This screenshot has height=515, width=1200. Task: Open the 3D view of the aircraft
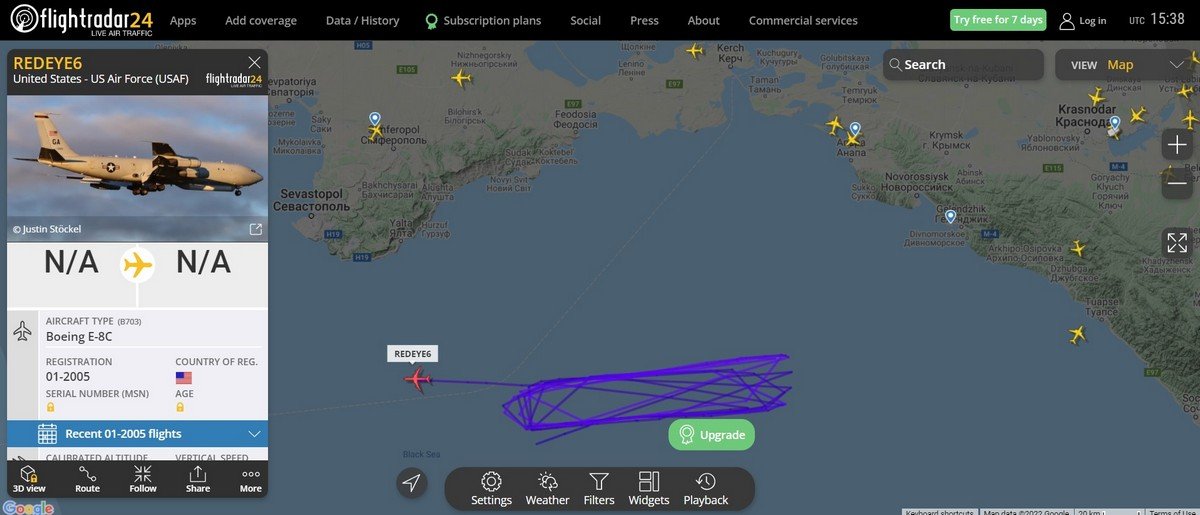[29, 479]
